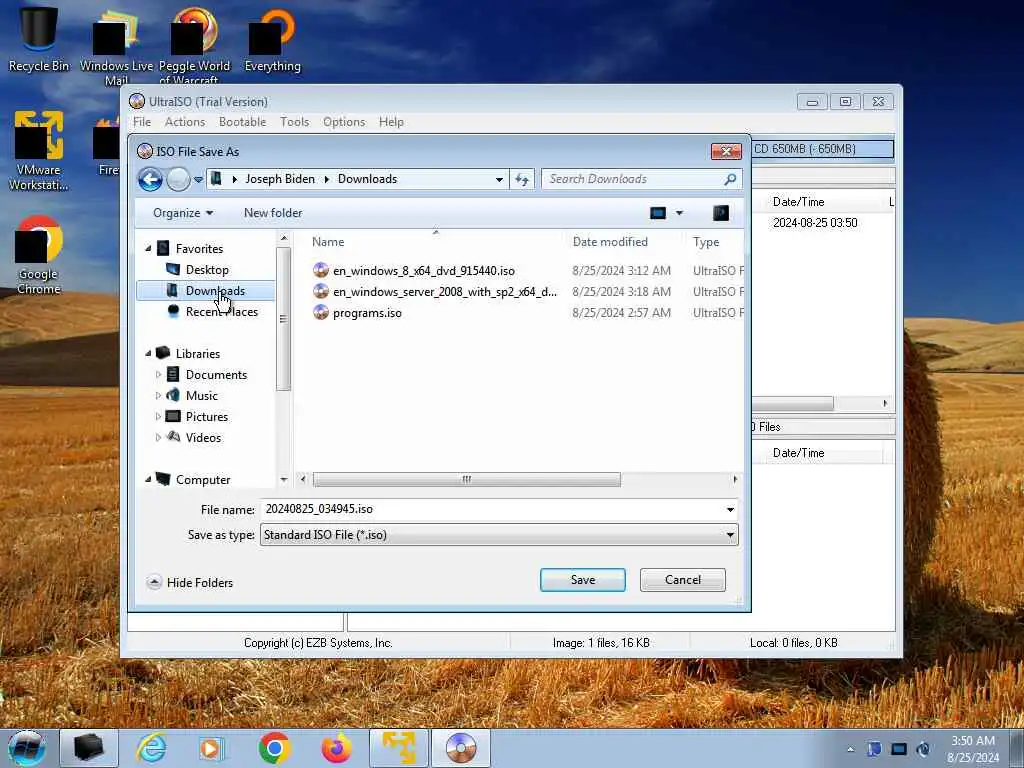
Task: Open recent locations dropdown beside Forward arrow
Action: click(198, 180)
